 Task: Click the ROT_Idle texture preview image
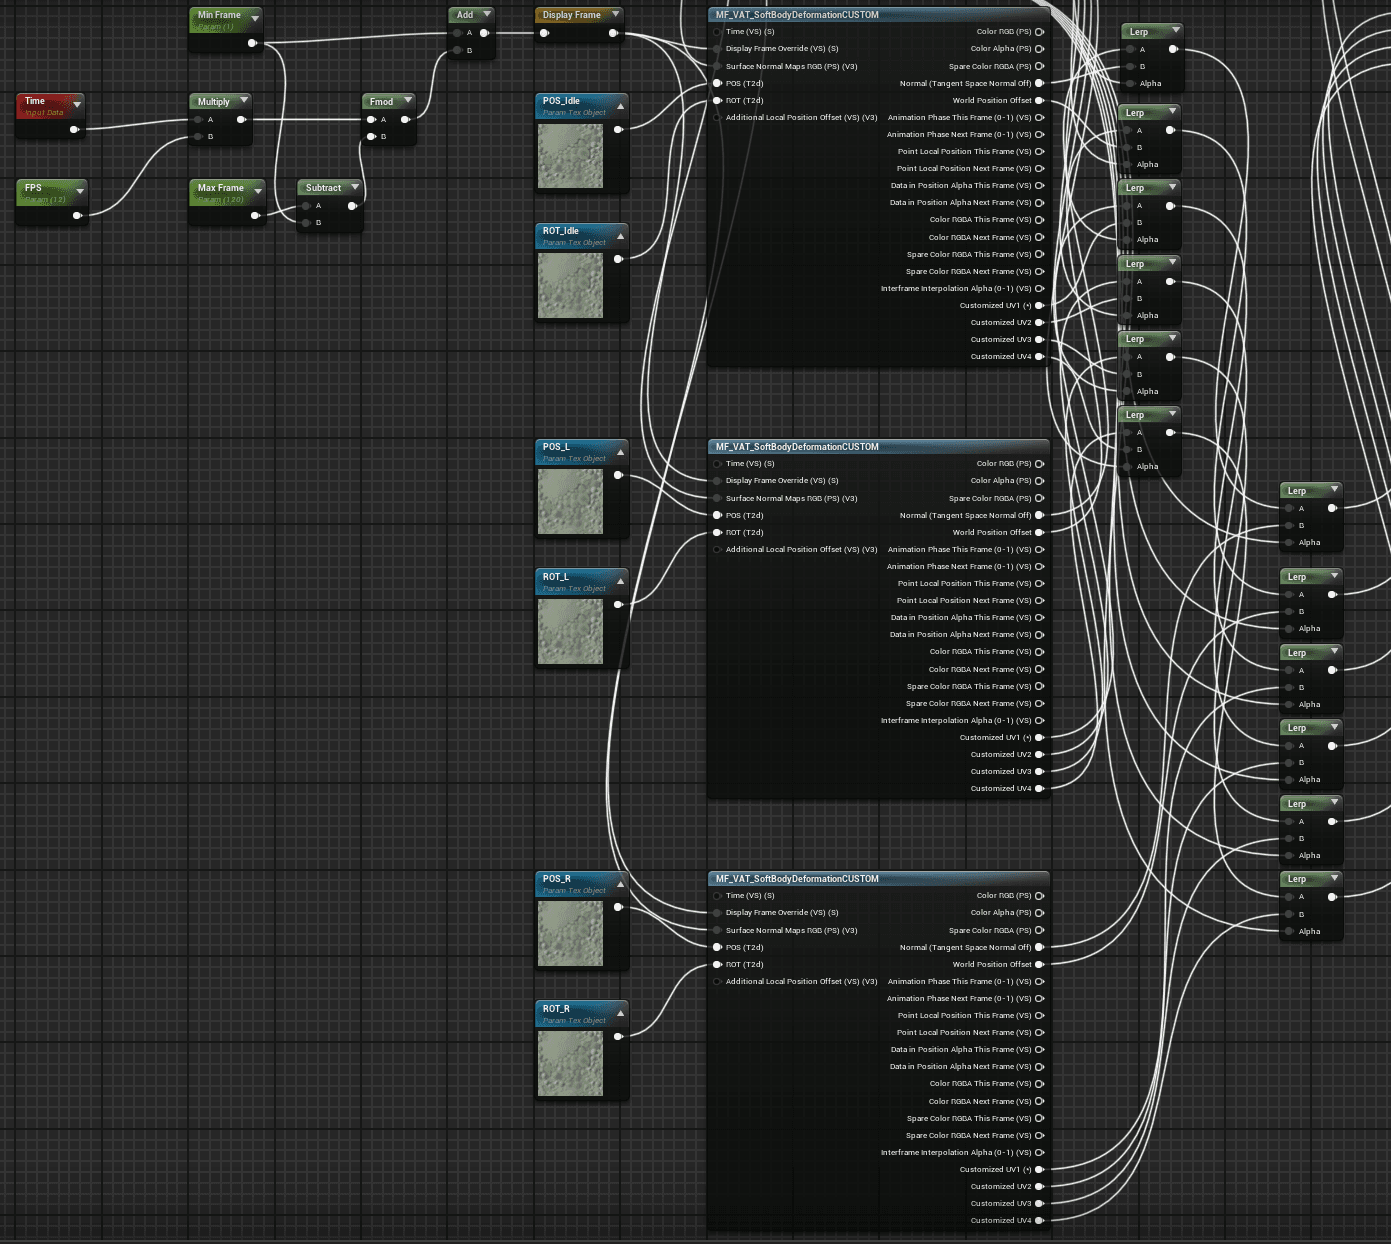[570, 286]
